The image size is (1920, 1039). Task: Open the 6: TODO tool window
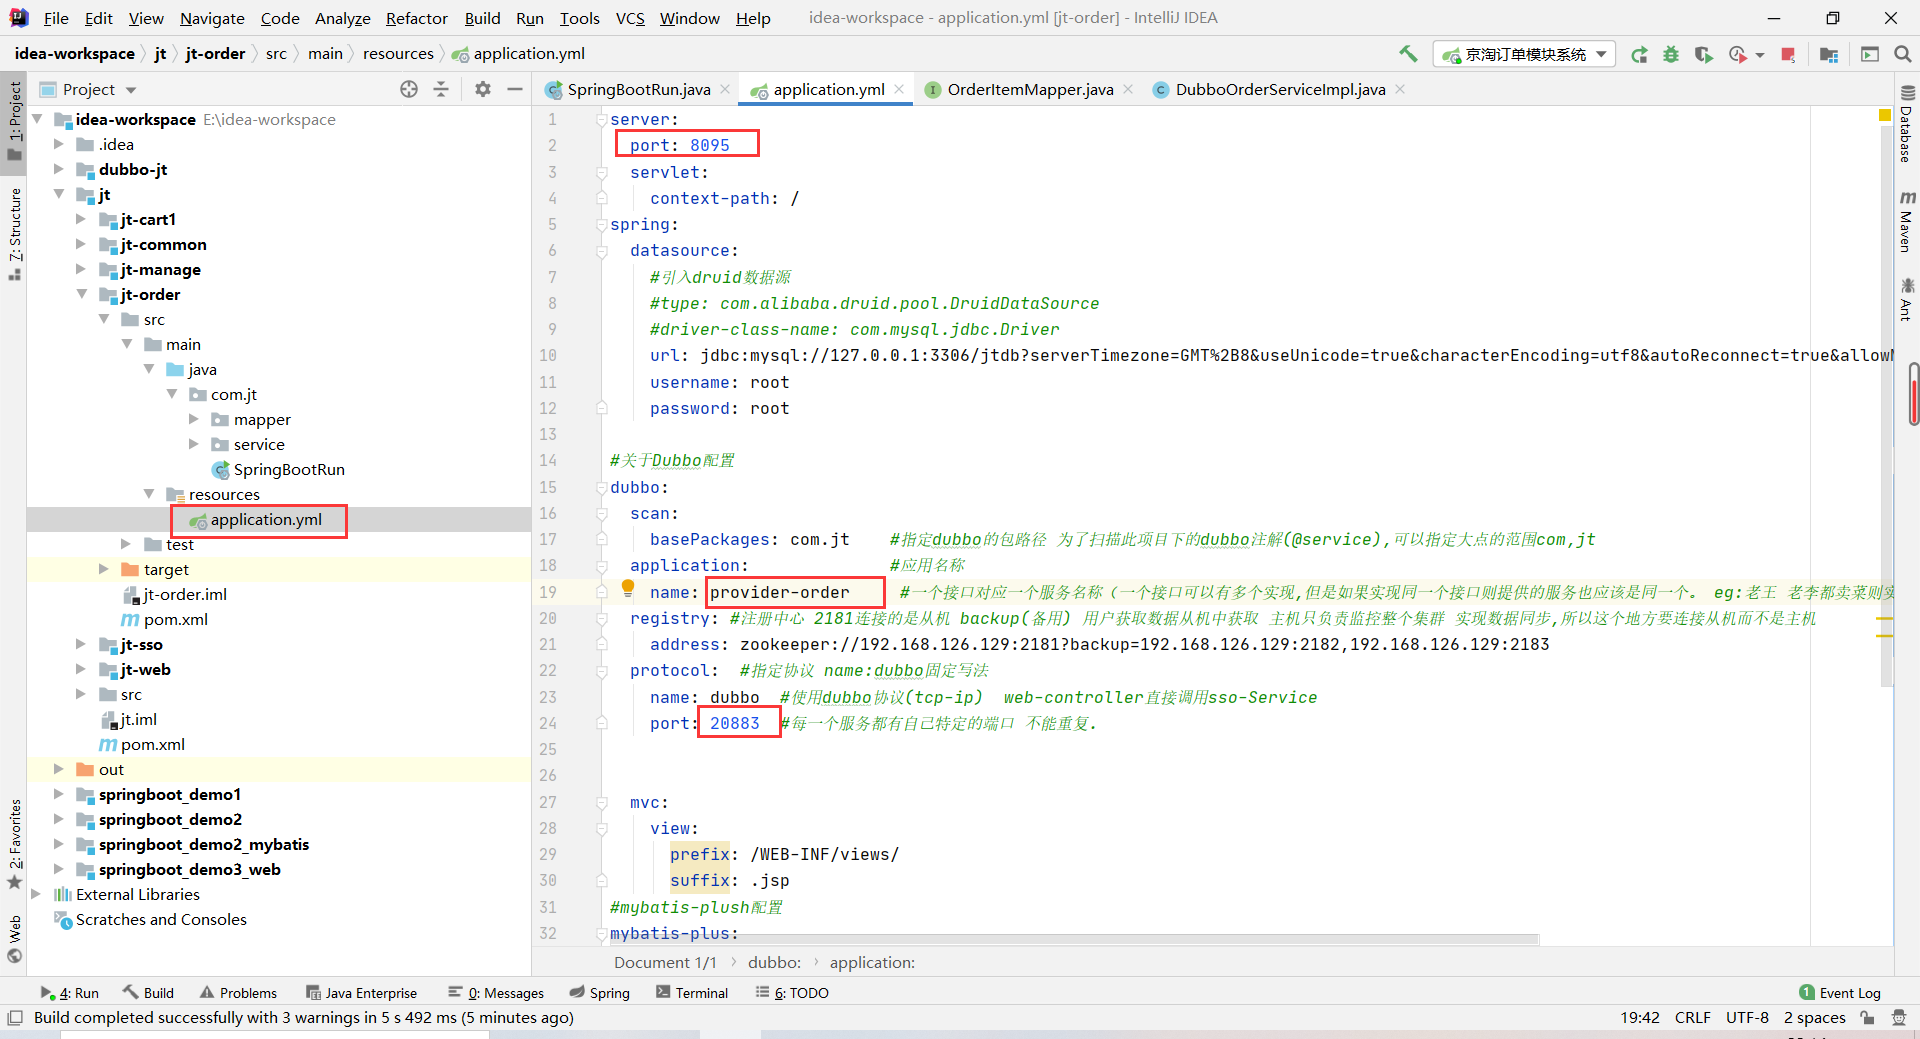click(x=792, y=993)
